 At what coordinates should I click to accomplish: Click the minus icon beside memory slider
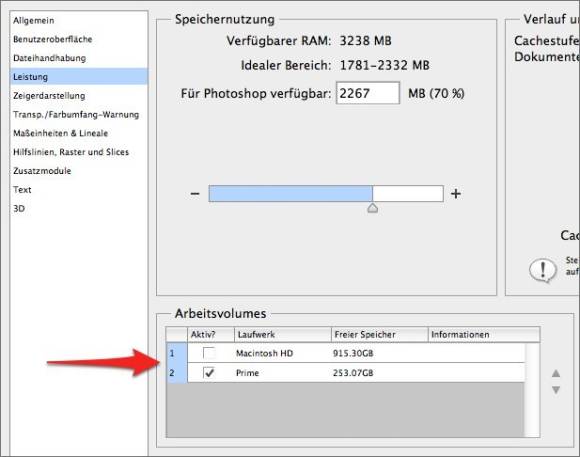click(x=195, y=194)
